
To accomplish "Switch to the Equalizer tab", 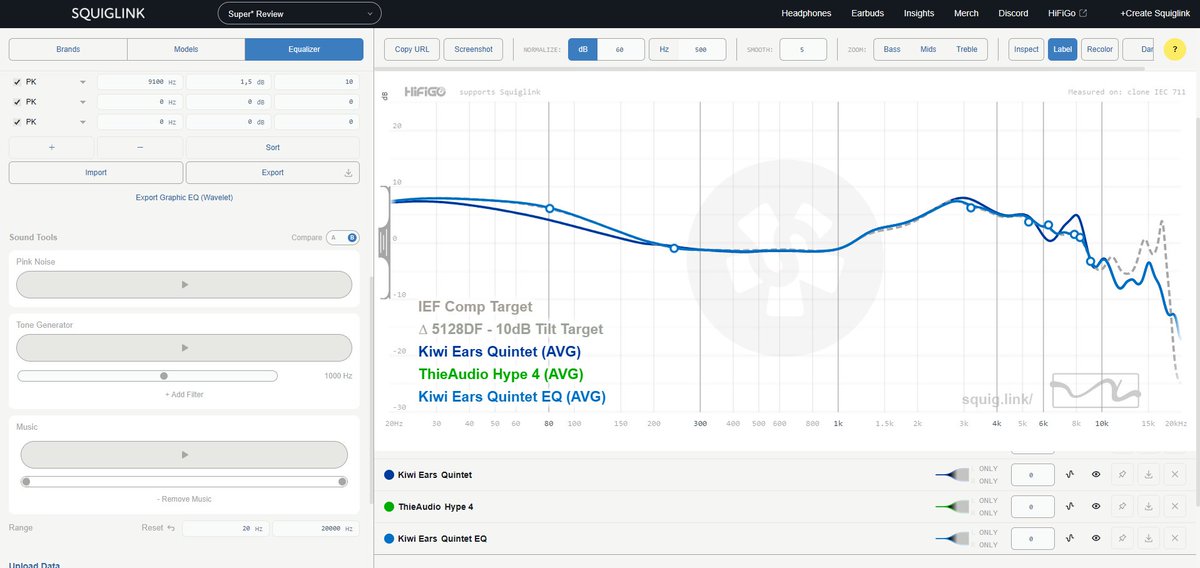I will pos(304,49).
